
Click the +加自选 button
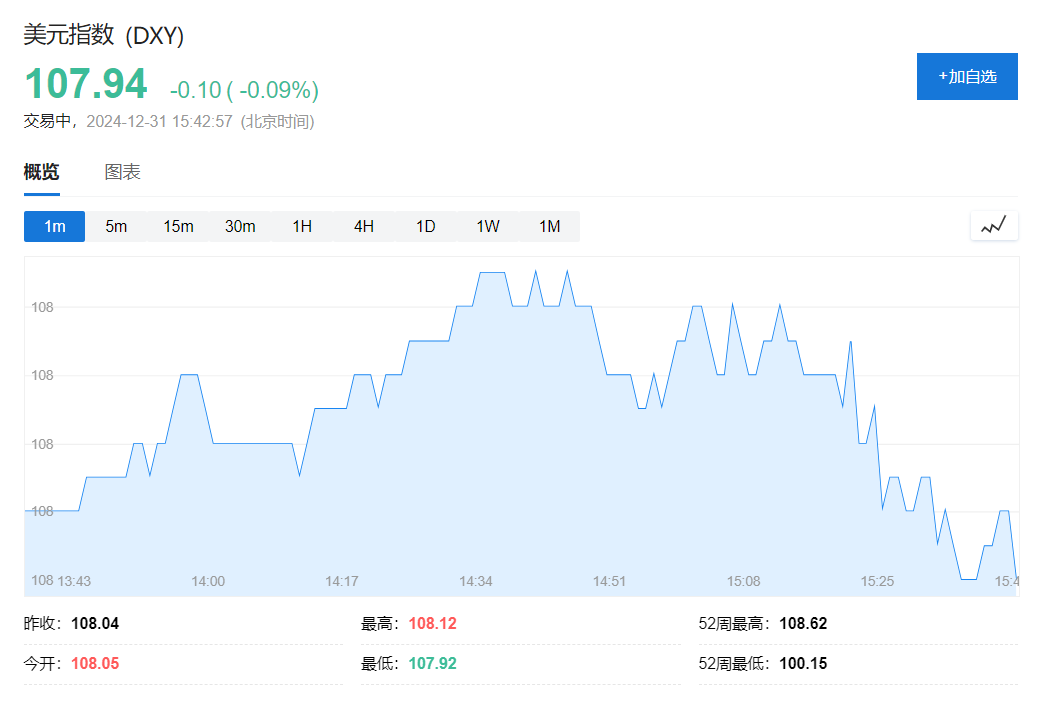[967, 76]
